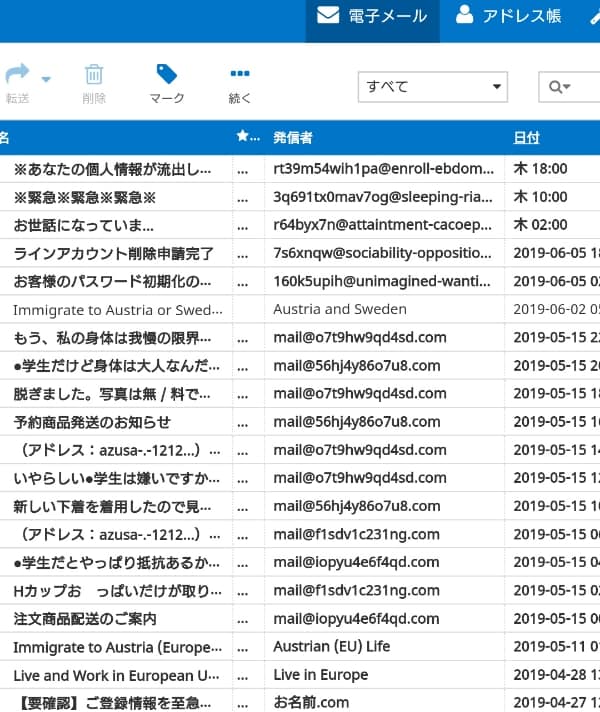
Task: Toggle flag on the ※緊急※緊急※緊急※ message
Action: 242,197
